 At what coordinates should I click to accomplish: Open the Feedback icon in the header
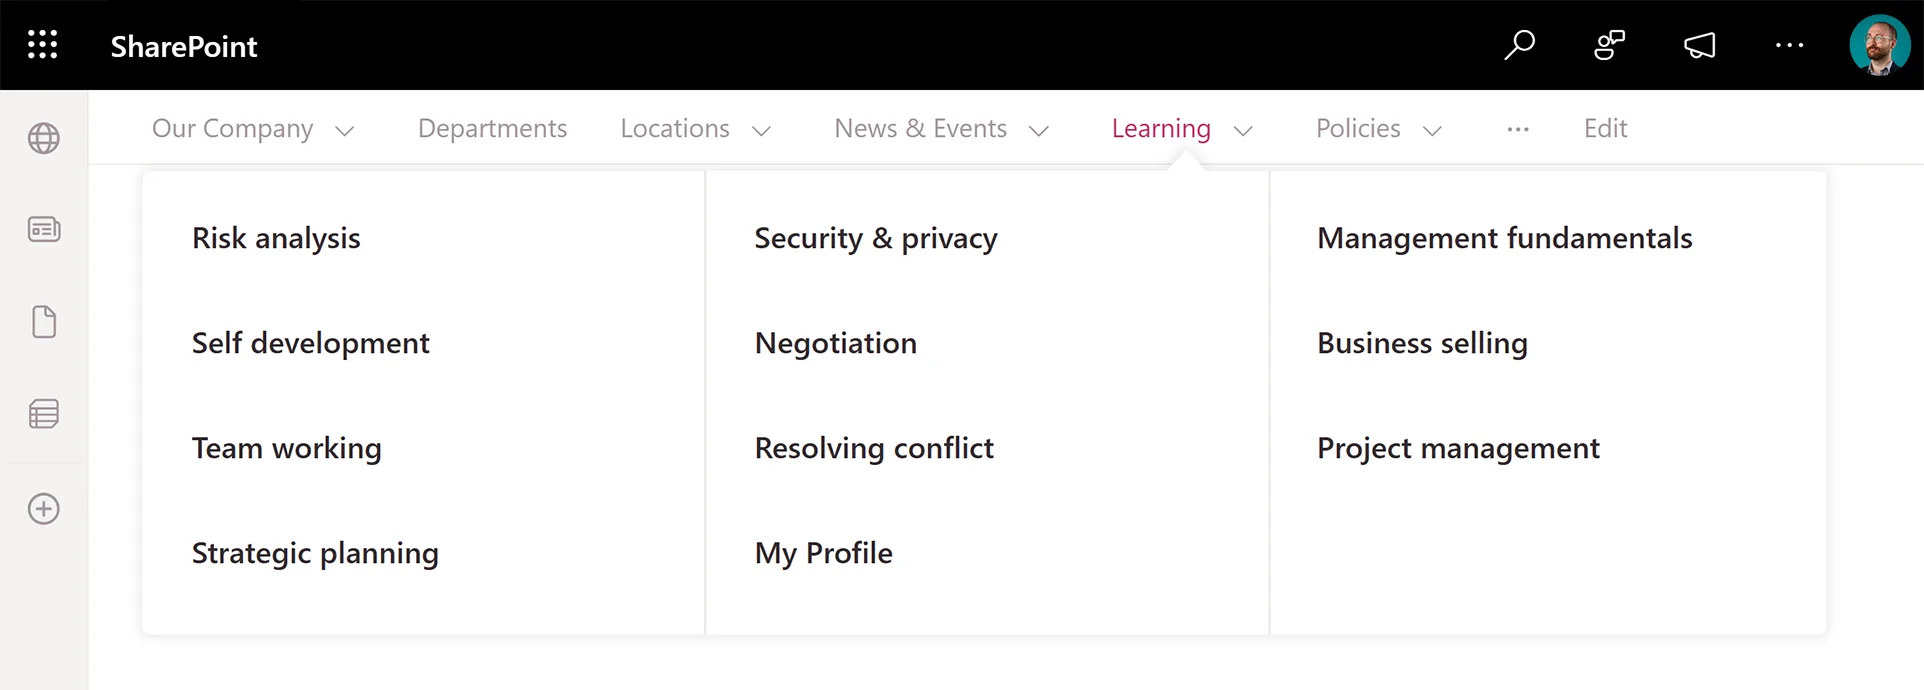pyautogui.click(x=1607, y=45)
